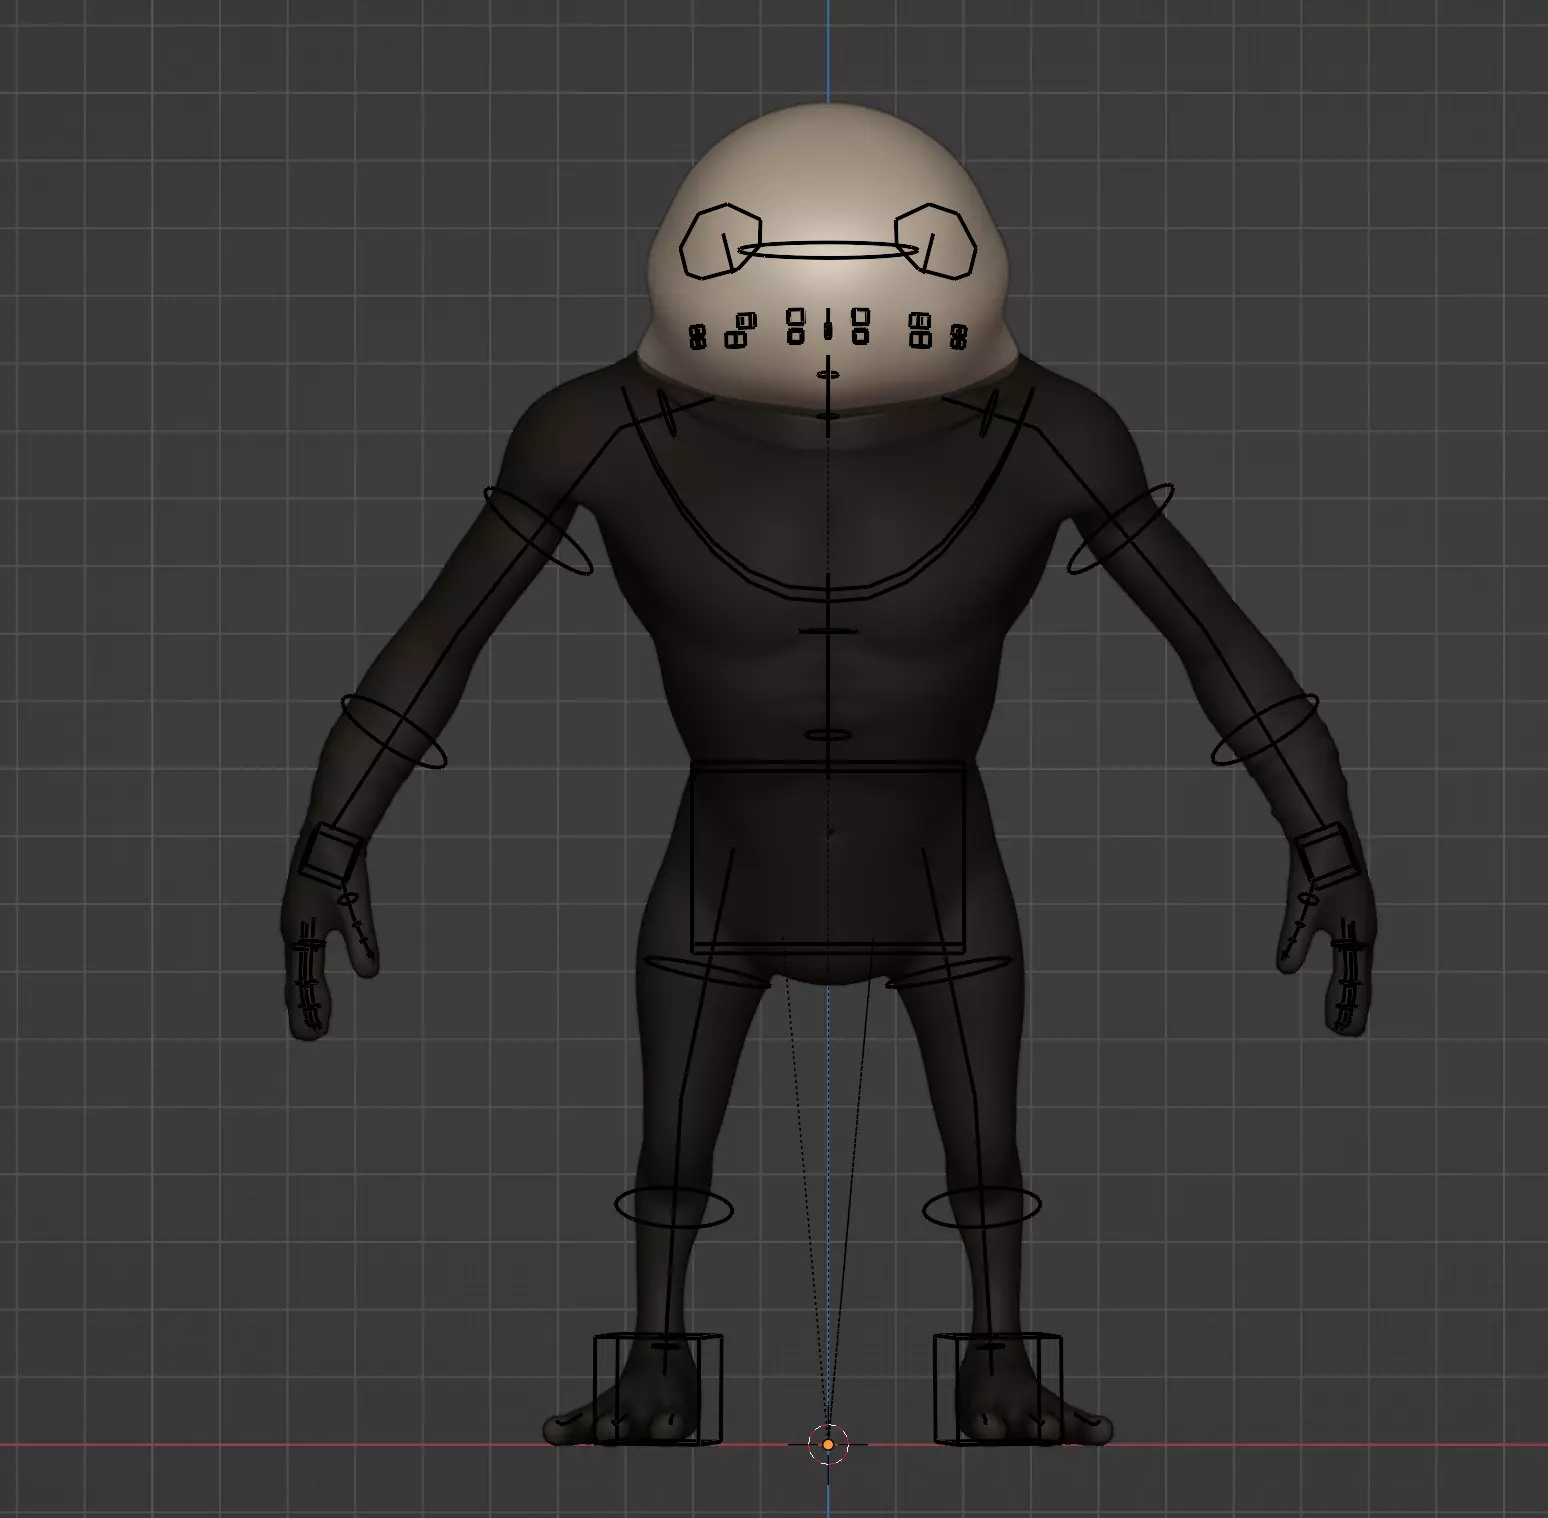This screenshot has width=1548, height=1518.
Task: Select the thigh ellipse on screen-right leg
Action: [x=949, y=972]
